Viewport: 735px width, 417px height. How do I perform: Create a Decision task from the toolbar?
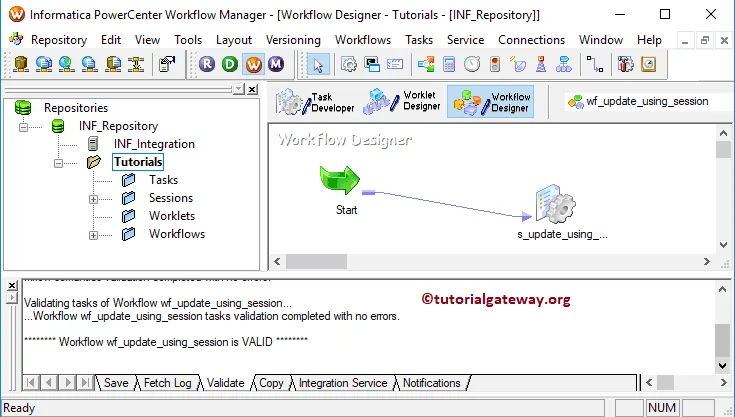point(426,64)
